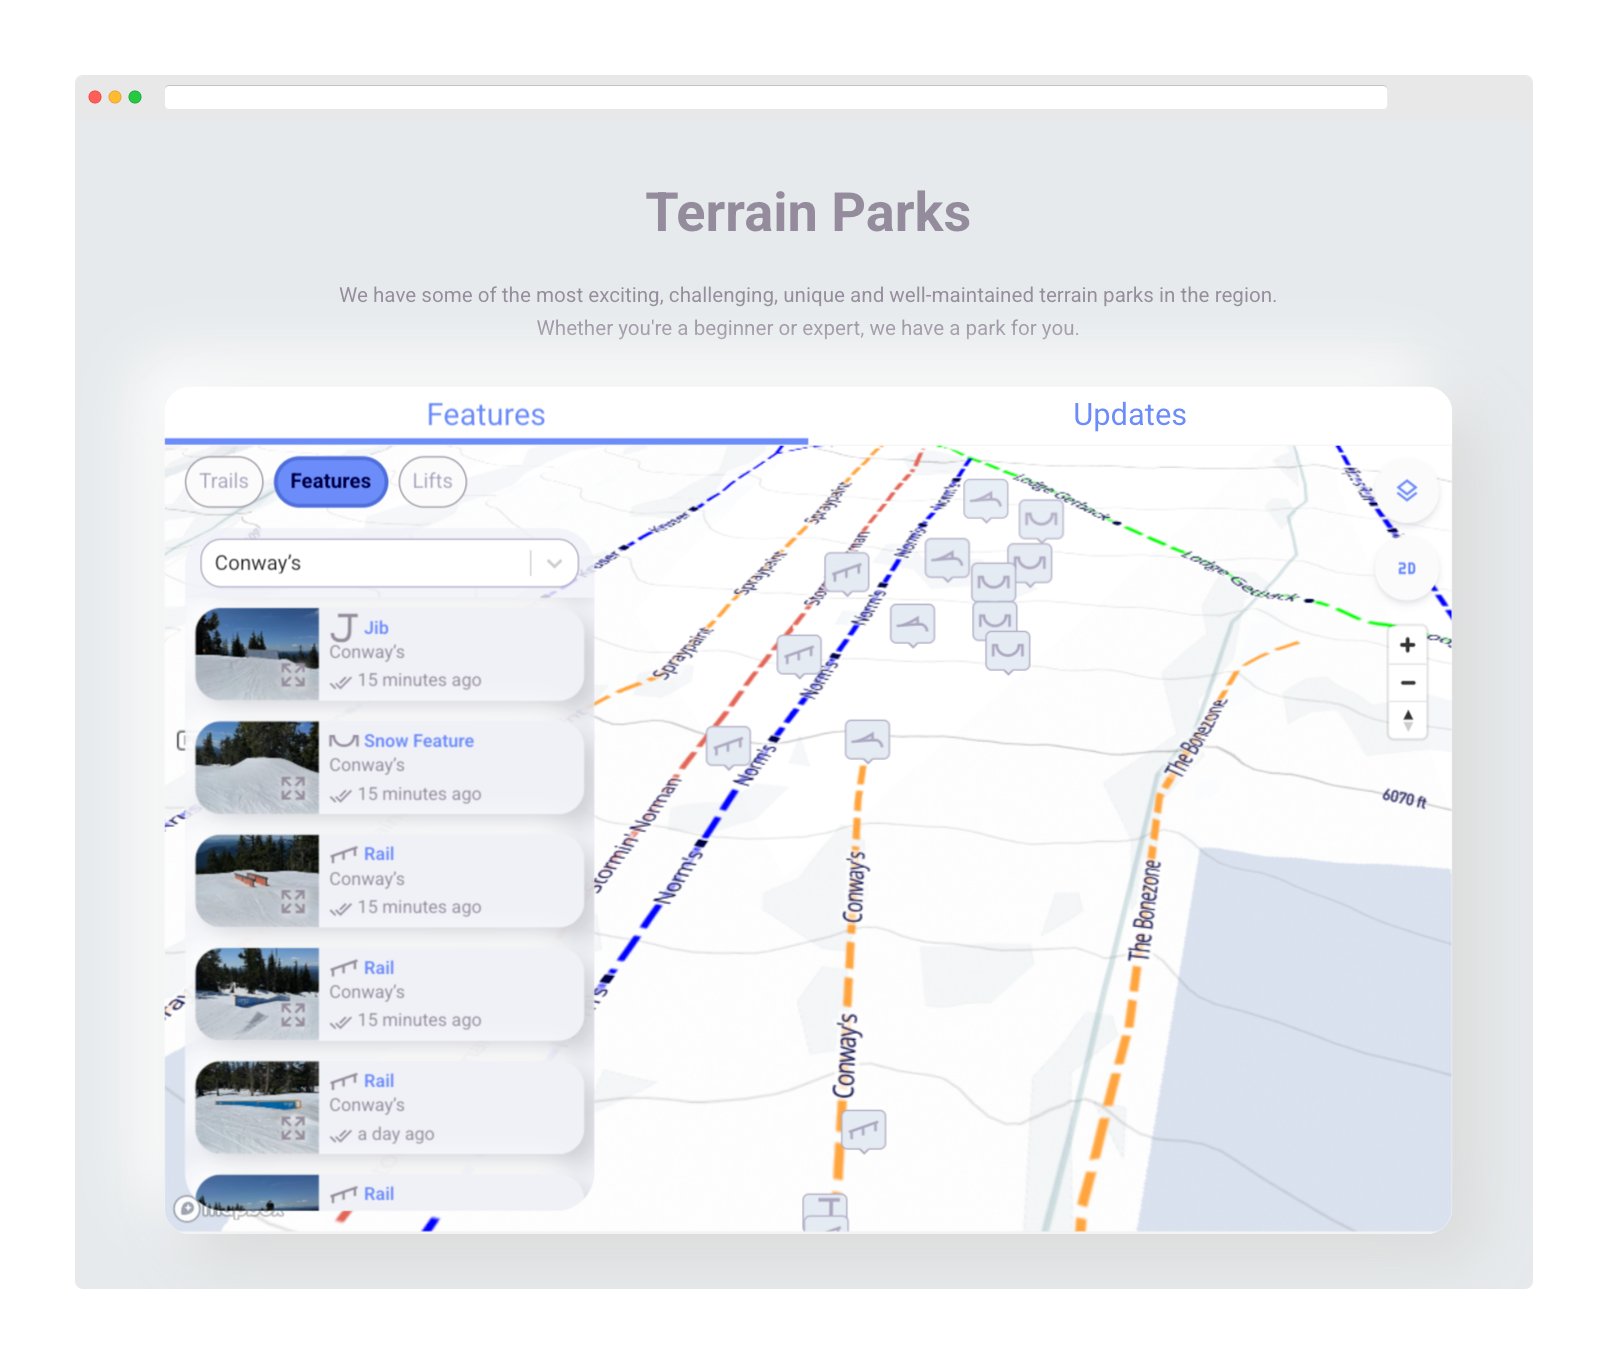Image resolution: width=1608 pixels, height=1364 pixels.
Task: Select the snow feature marker near Lodge Getback
Action: (x=1040, y=519)
